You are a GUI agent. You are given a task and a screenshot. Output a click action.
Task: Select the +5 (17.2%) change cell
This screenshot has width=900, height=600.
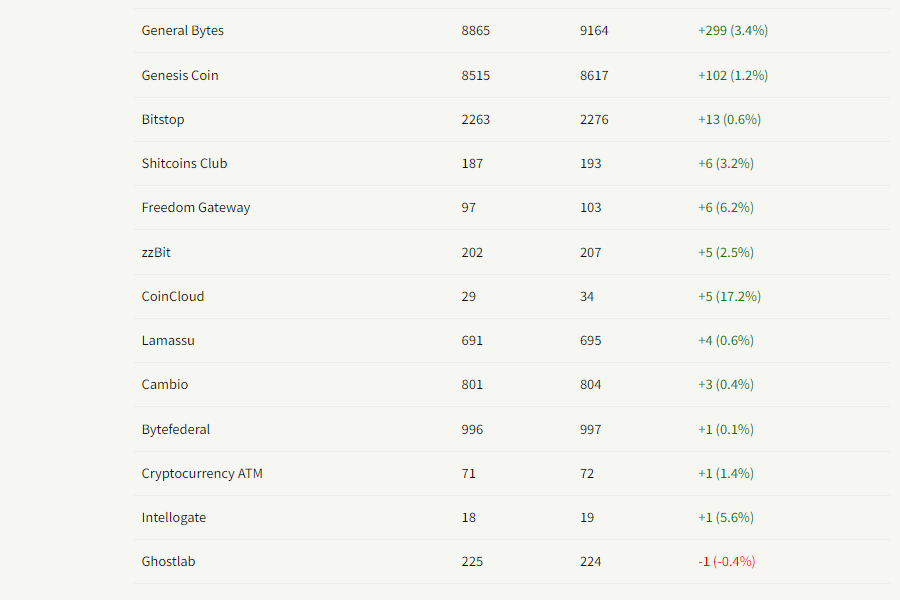pos(730,296)
